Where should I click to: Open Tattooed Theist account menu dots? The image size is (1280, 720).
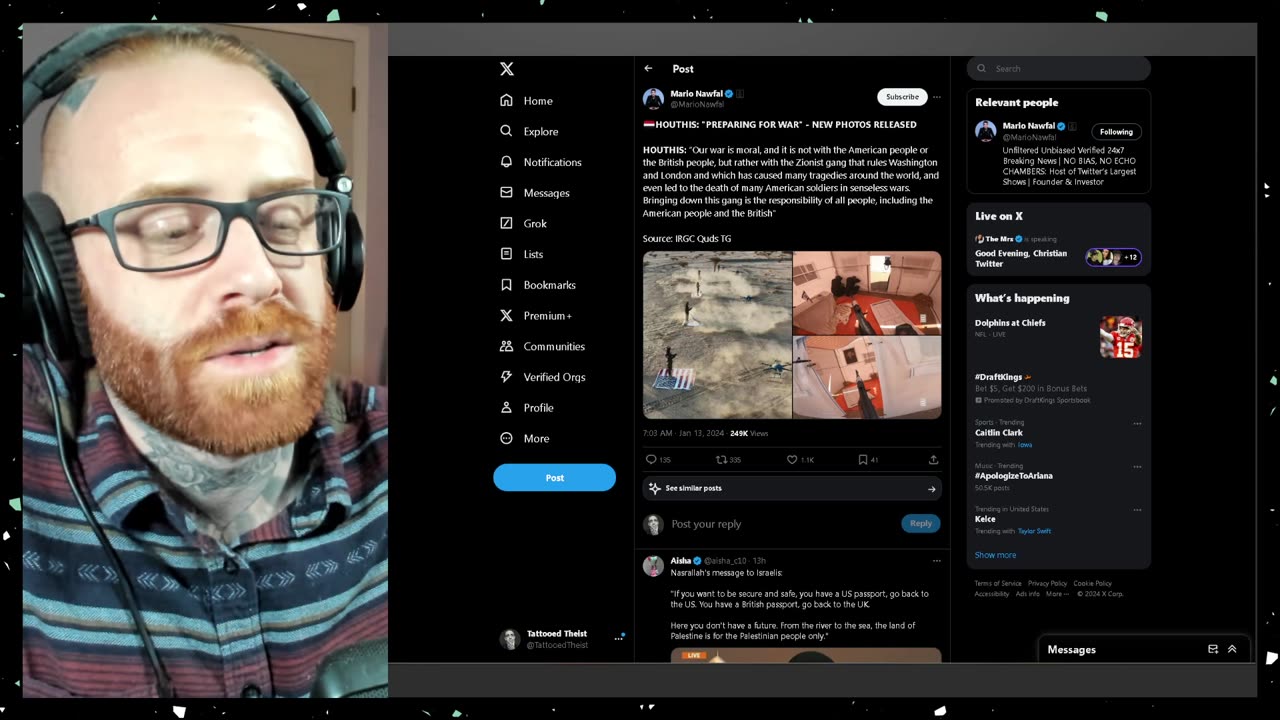(x=618, y=639)
